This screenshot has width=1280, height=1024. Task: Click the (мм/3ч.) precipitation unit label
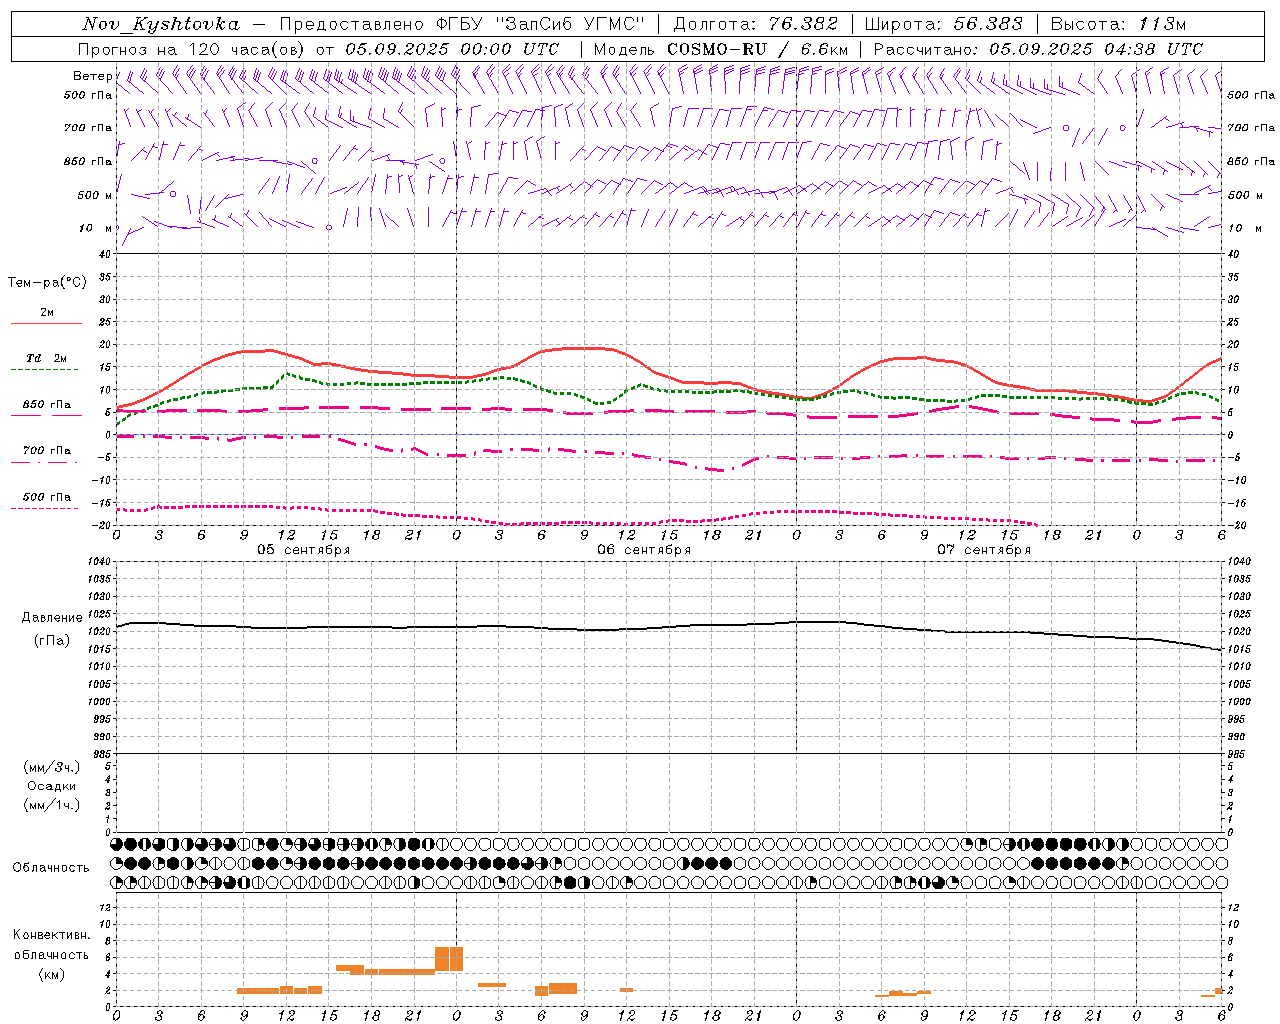tap(52, 768)
